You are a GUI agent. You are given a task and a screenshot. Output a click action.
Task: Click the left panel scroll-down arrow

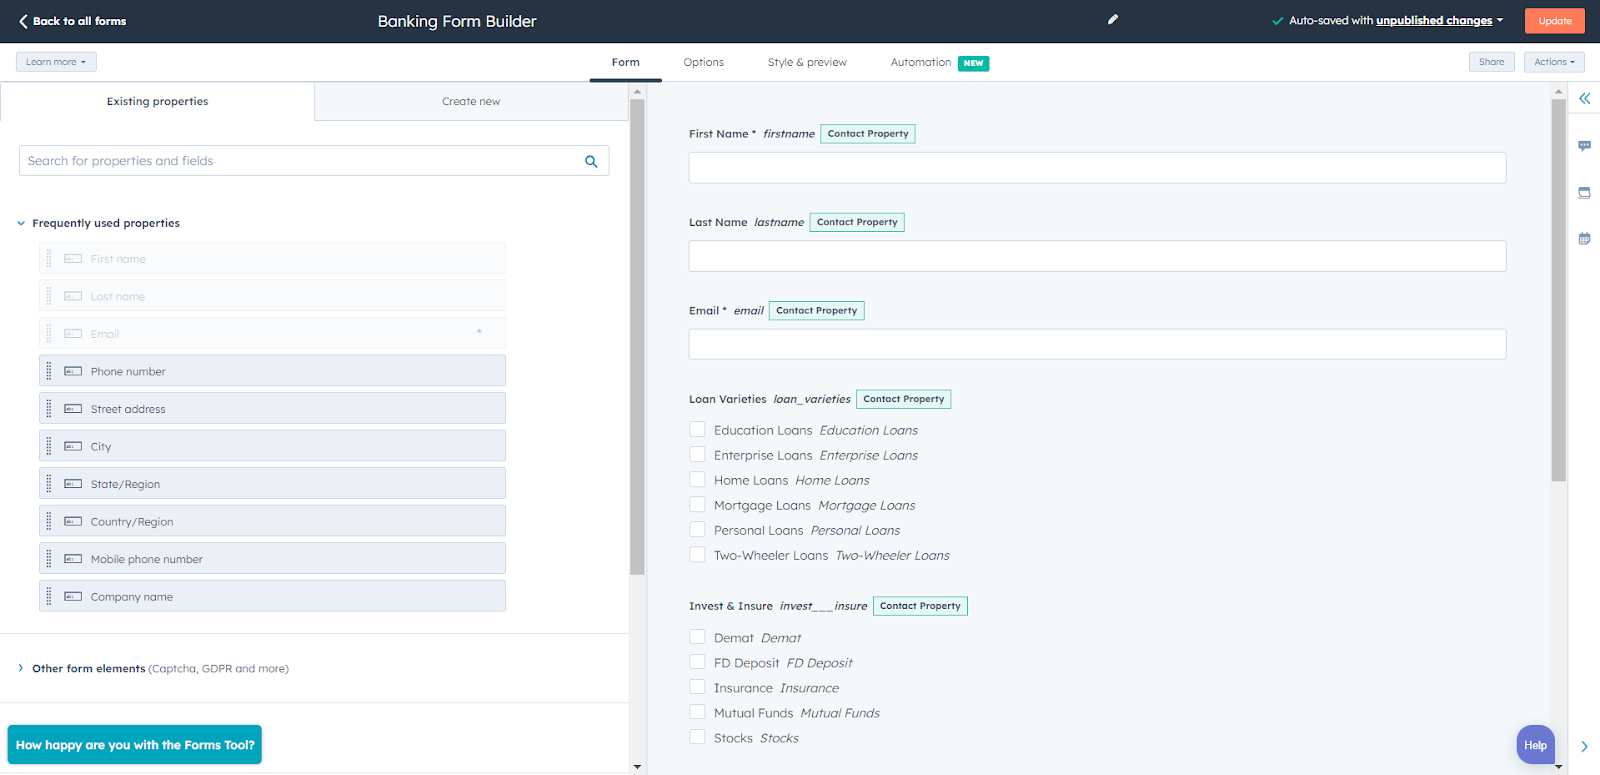point(637,767)
